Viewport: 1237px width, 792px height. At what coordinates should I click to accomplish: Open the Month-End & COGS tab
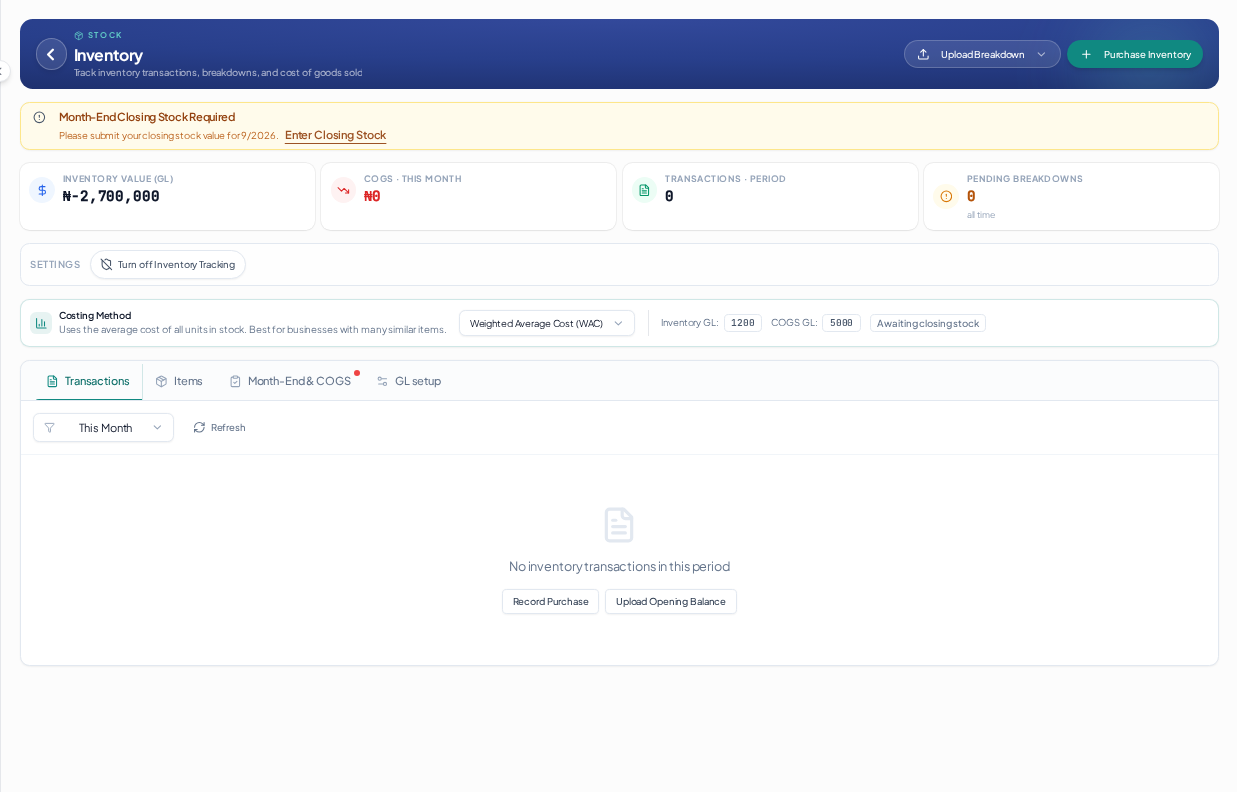point(290,381)
